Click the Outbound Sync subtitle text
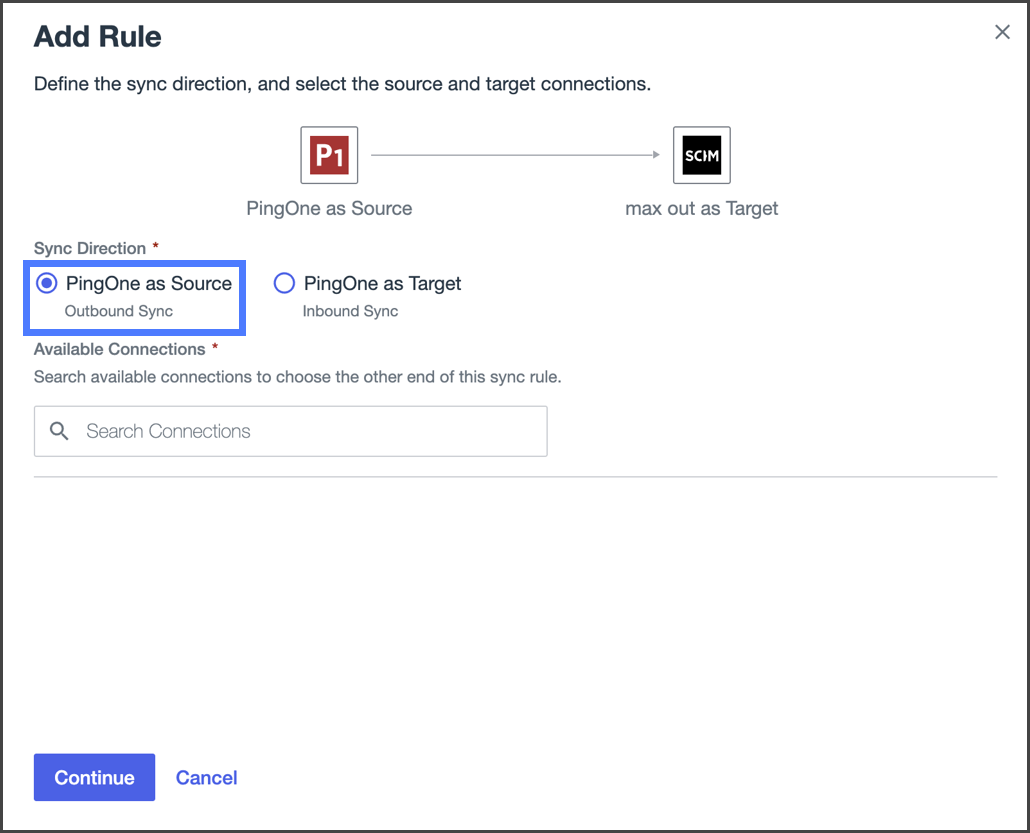The height and width of the screenshot is (833, 1030). click(119, 311)
